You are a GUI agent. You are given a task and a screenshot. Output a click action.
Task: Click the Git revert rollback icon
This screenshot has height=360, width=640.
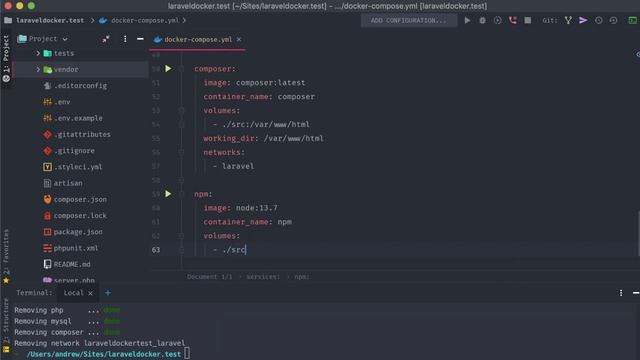pyautogui.click(x=613, y=20)
